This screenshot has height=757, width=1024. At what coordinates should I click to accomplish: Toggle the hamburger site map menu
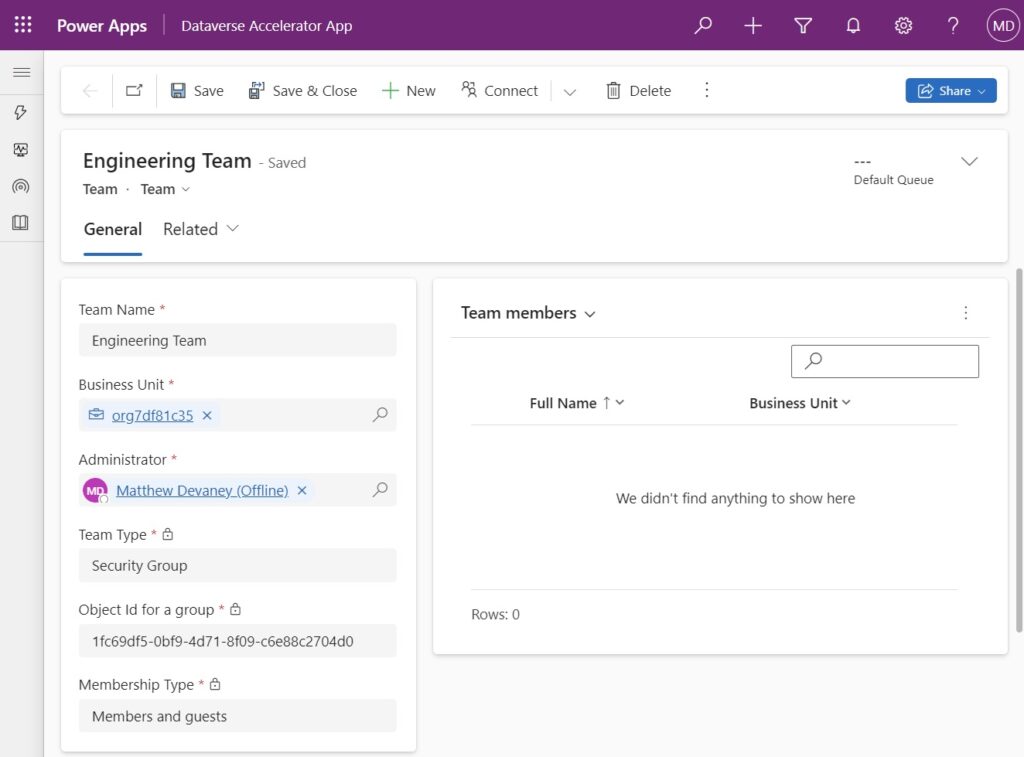click(22, 72)
